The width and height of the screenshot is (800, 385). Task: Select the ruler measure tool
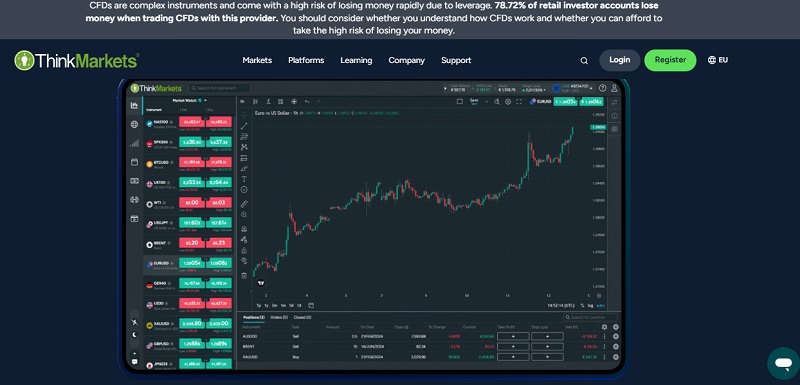[244, 204]
